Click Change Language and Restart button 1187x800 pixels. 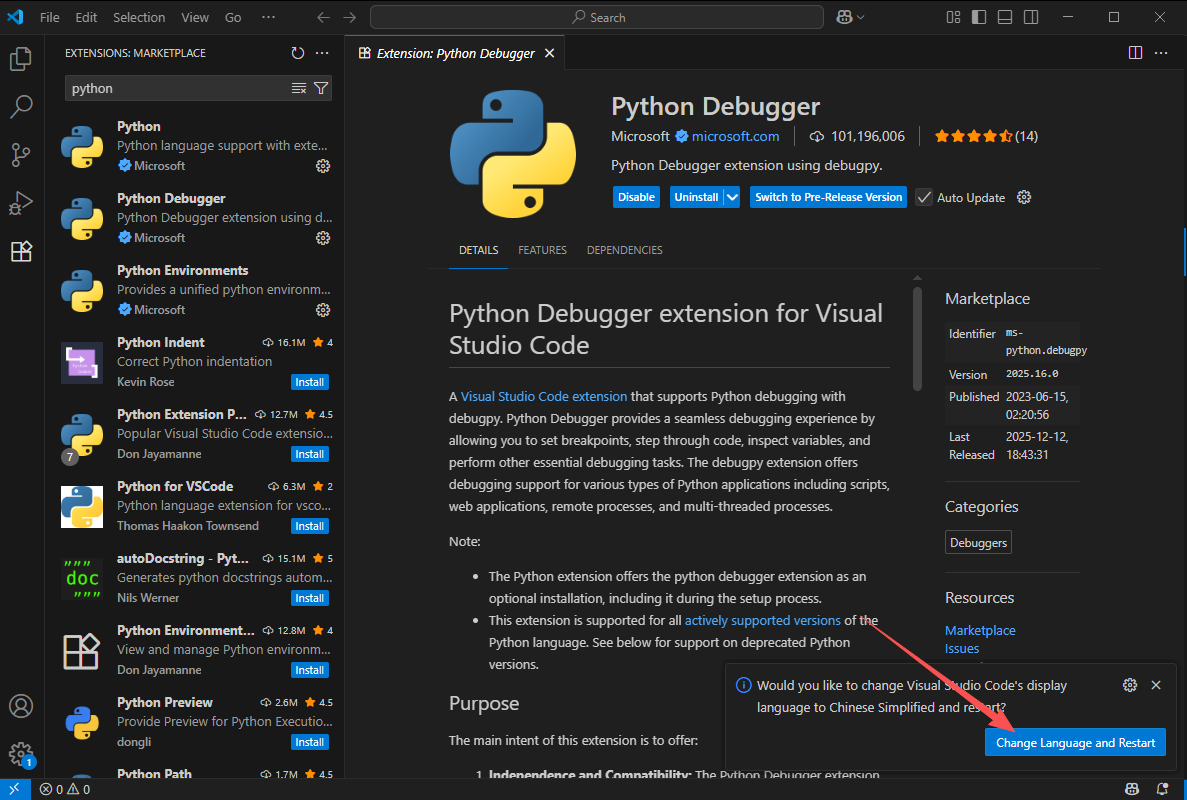point(1075,742)
